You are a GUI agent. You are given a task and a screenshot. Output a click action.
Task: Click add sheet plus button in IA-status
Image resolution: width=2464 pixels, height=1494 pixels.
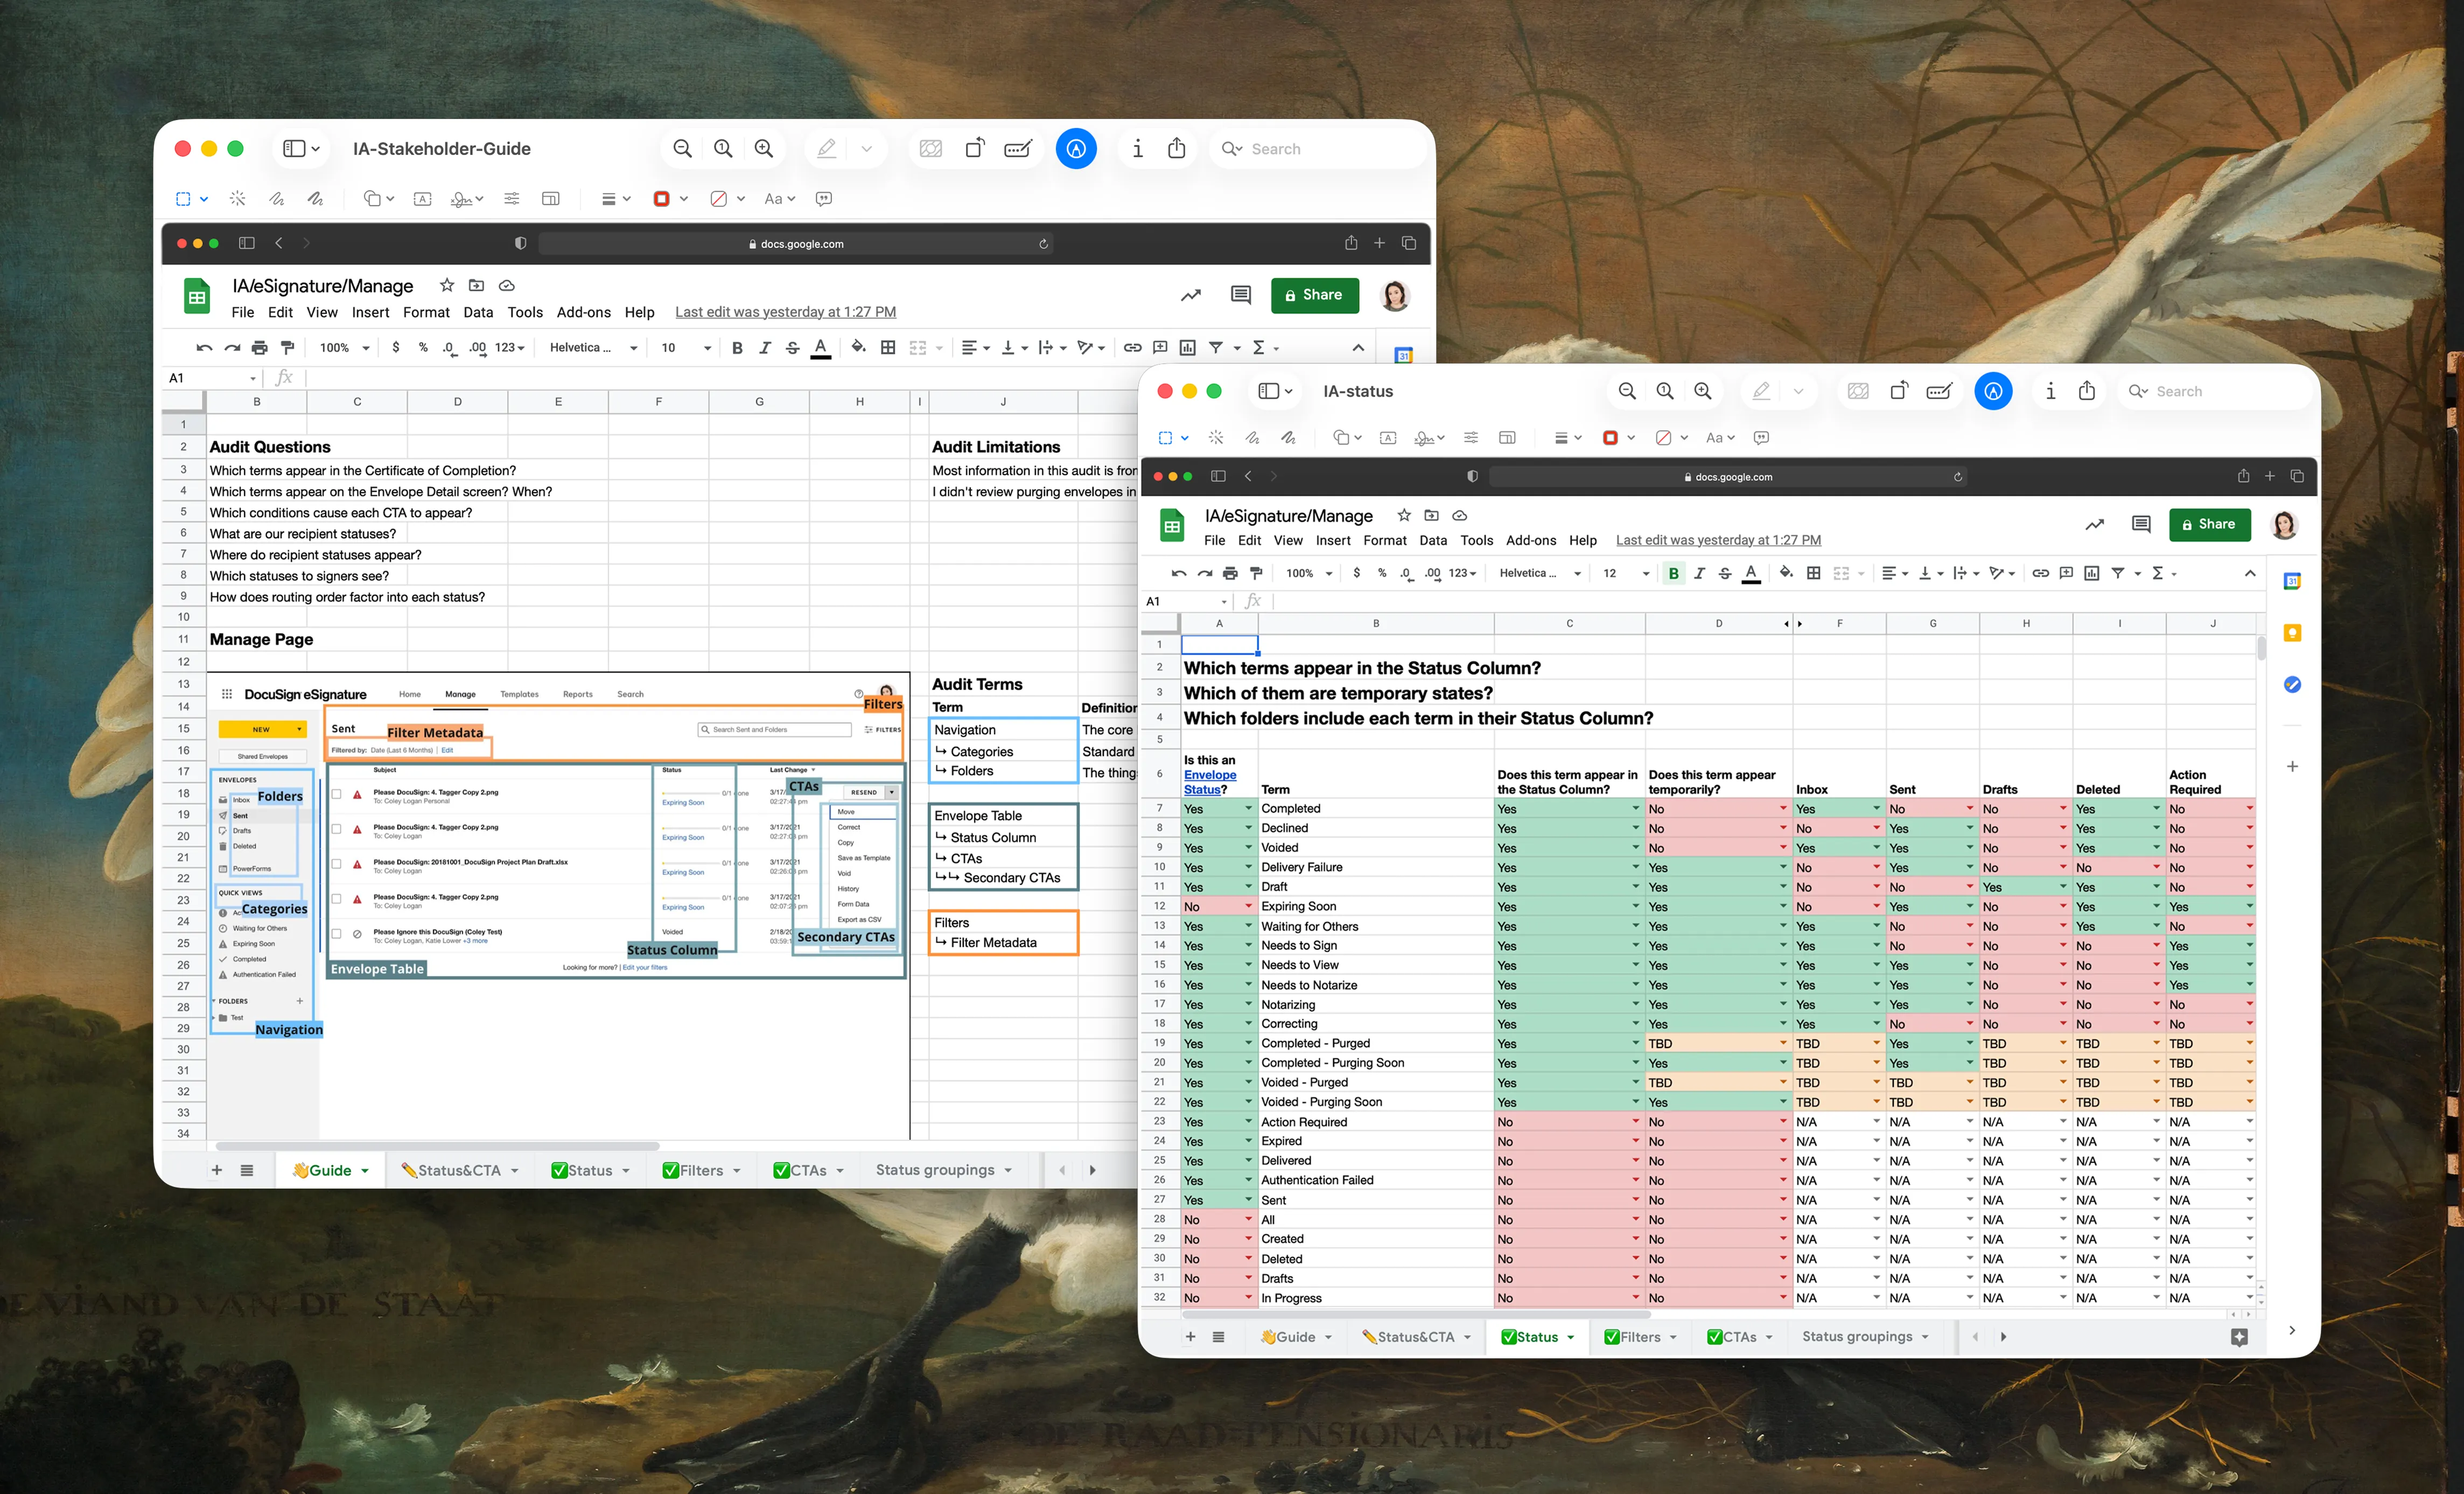tap(1190, 1337)
